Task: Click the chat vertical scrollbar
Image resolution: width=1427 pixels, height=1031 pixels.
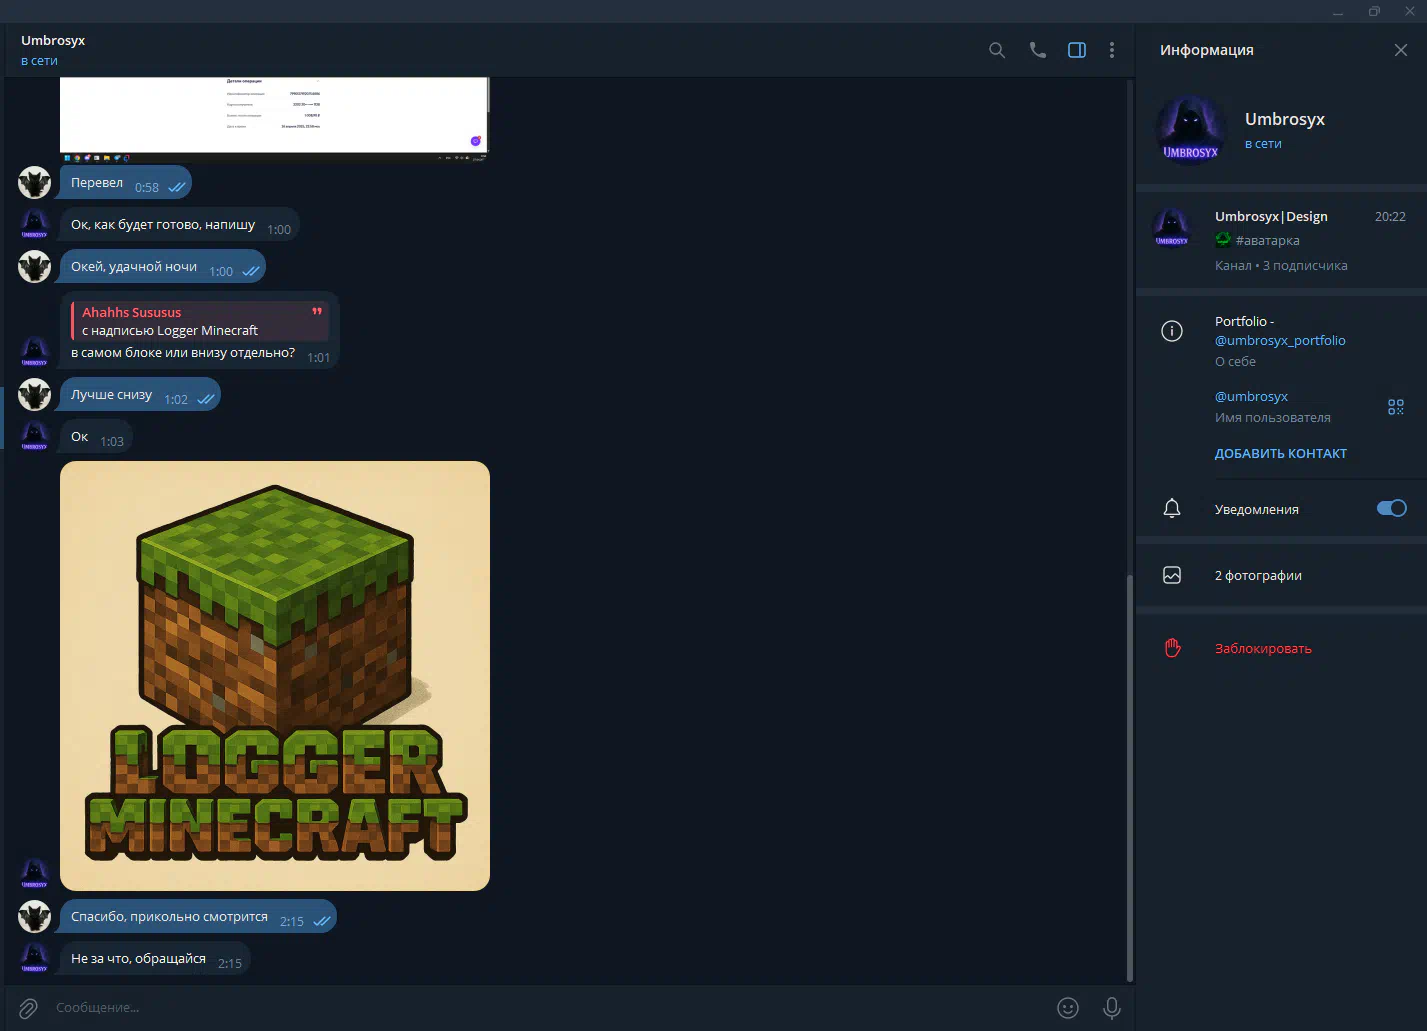Action: (1130, 776)
